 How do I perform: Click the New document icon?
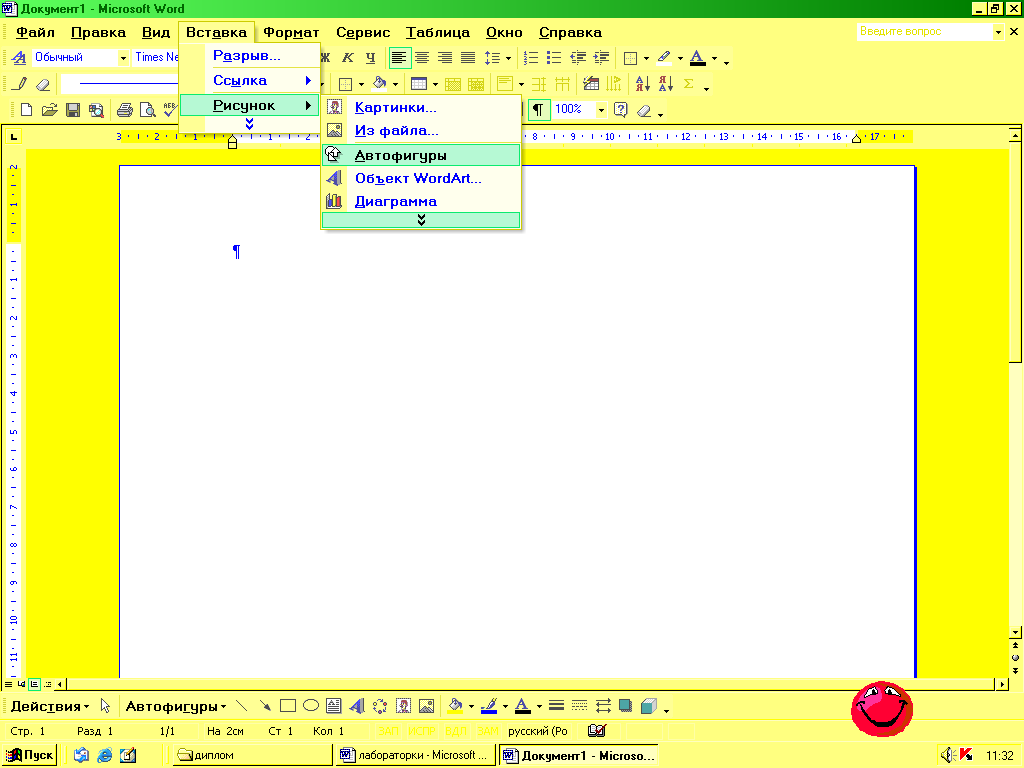(27, 110)
